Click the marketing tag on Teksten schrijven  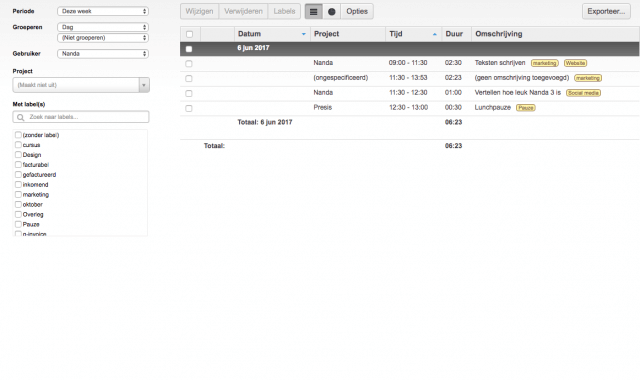(x=544, y=63)
